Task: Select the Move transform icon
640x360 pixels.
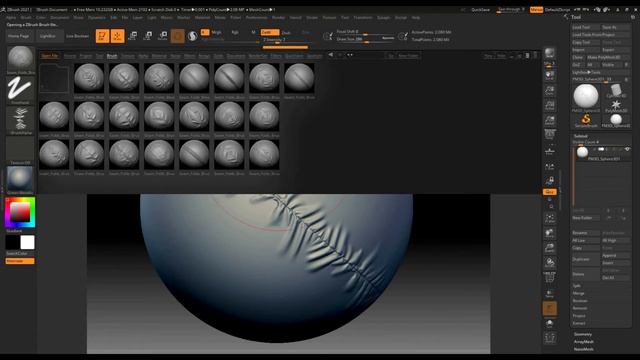Action: tap(133, 36)
